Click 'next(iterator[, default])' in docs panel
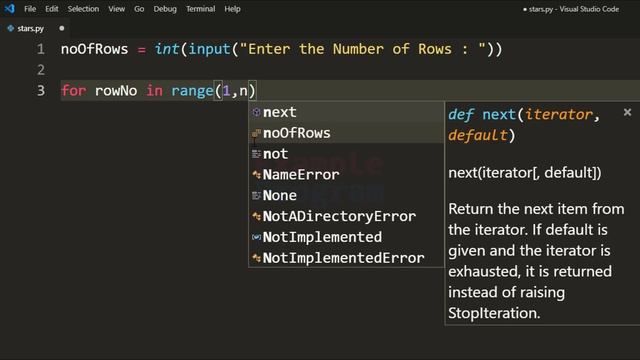The width and height of the screenshot is (640, 360). click(524, 173)
